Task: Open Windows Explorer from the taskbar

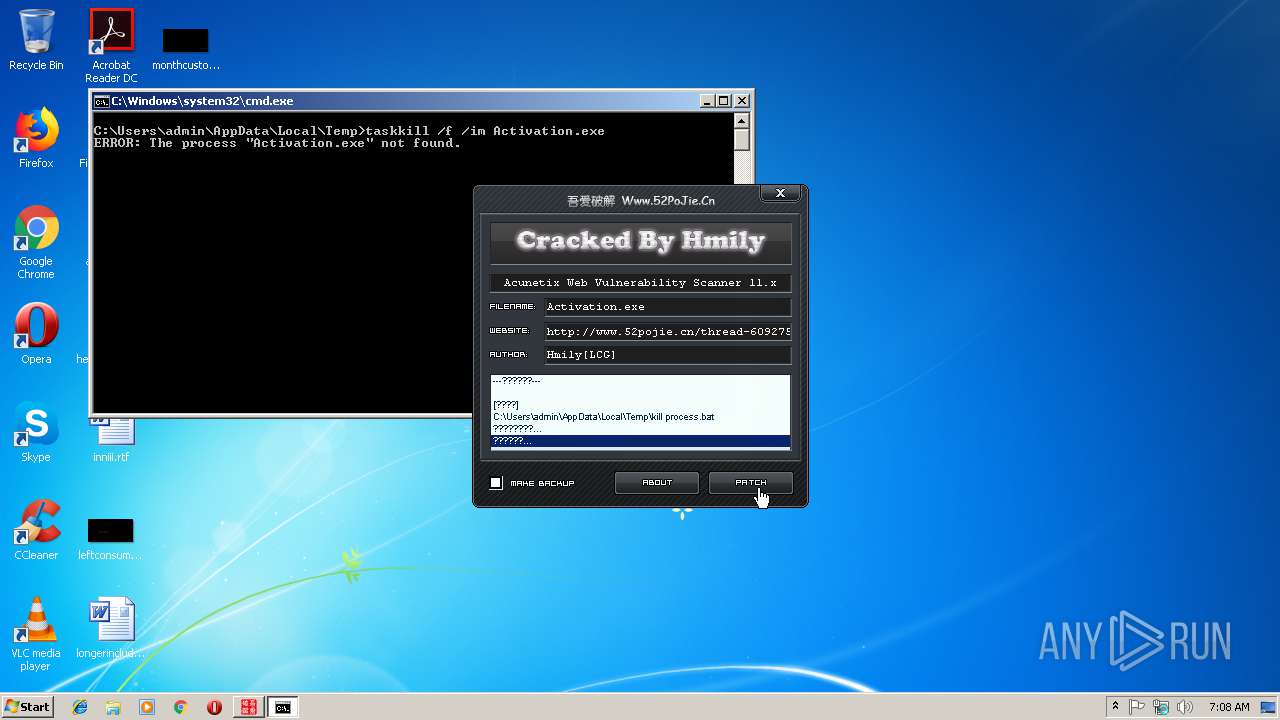Action: coord(113,707)
